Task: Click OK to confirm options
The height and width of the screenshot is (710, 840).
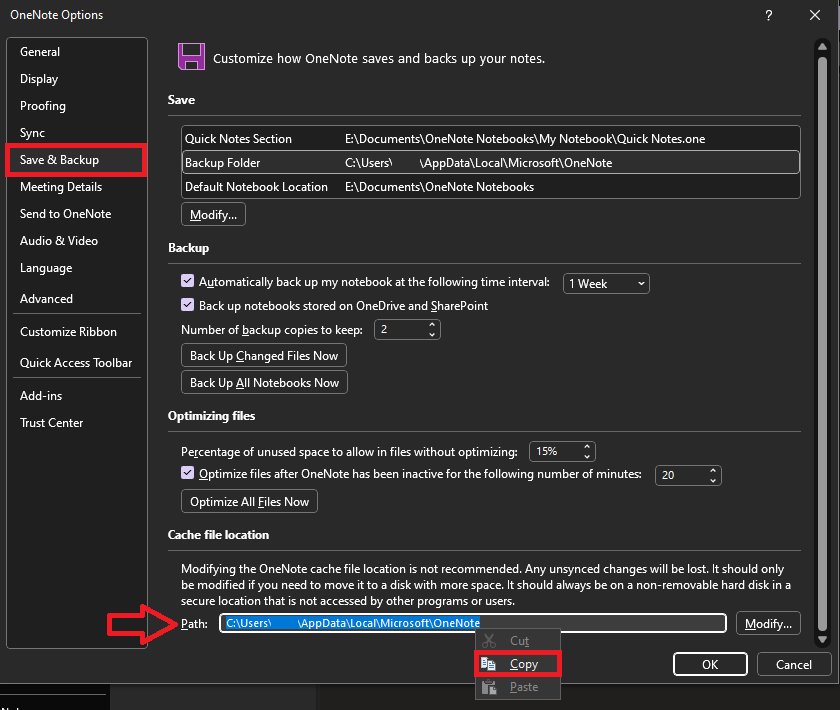Action: [710, 664]
